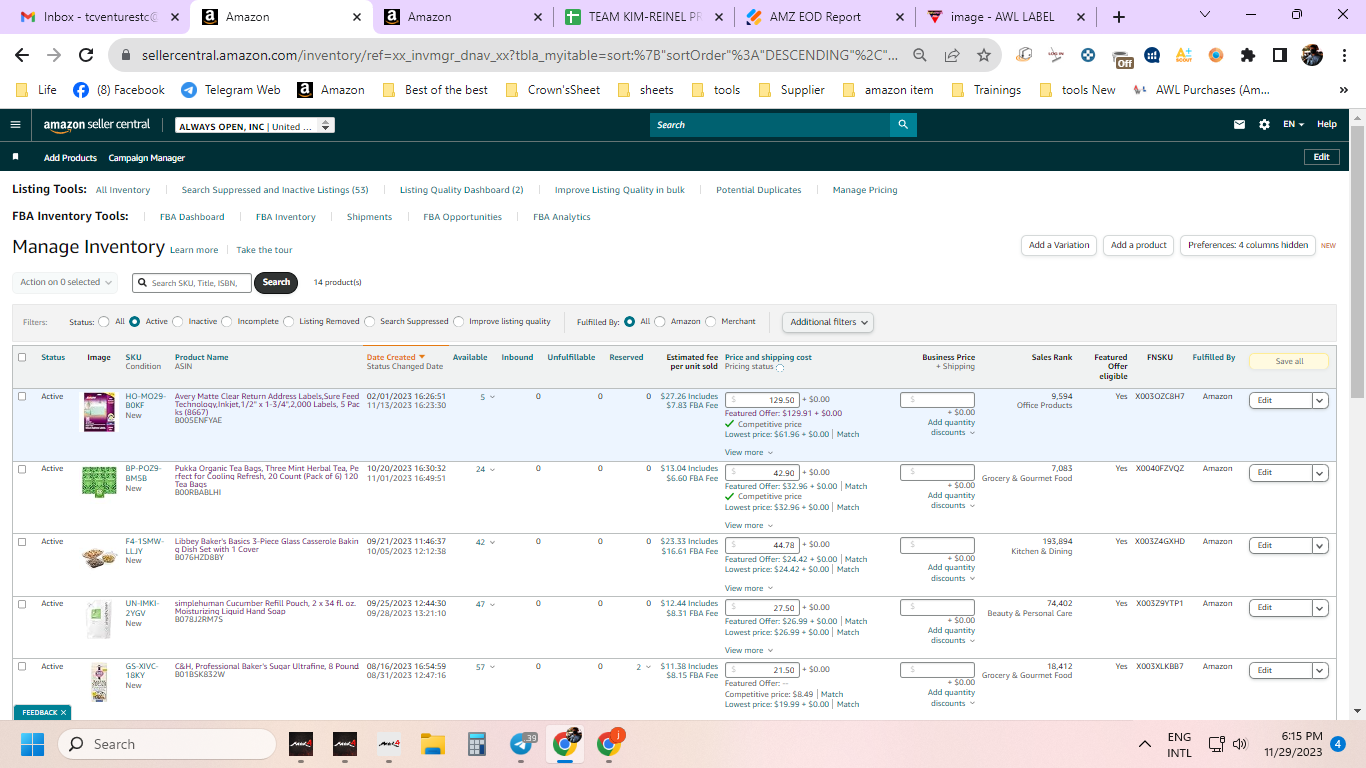Open the Telegram Web bookmark
Screen dimensions: 1366x768
click(231, 90)
